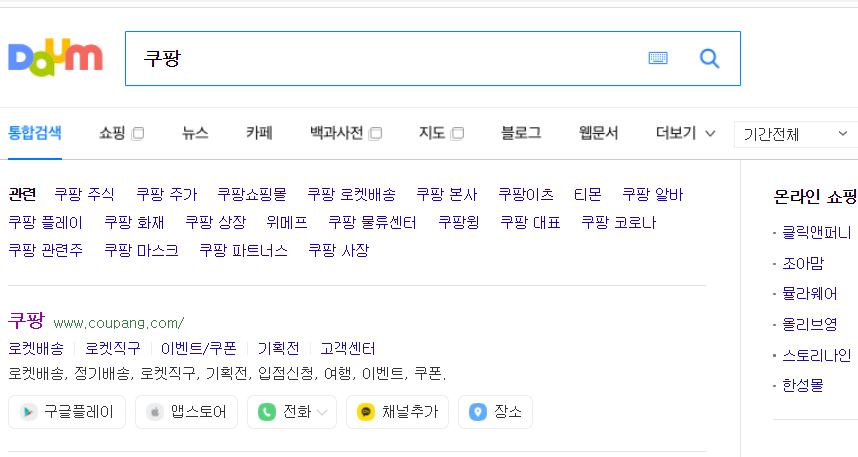Click the App Store apple icon

click(x=155, y=412)
